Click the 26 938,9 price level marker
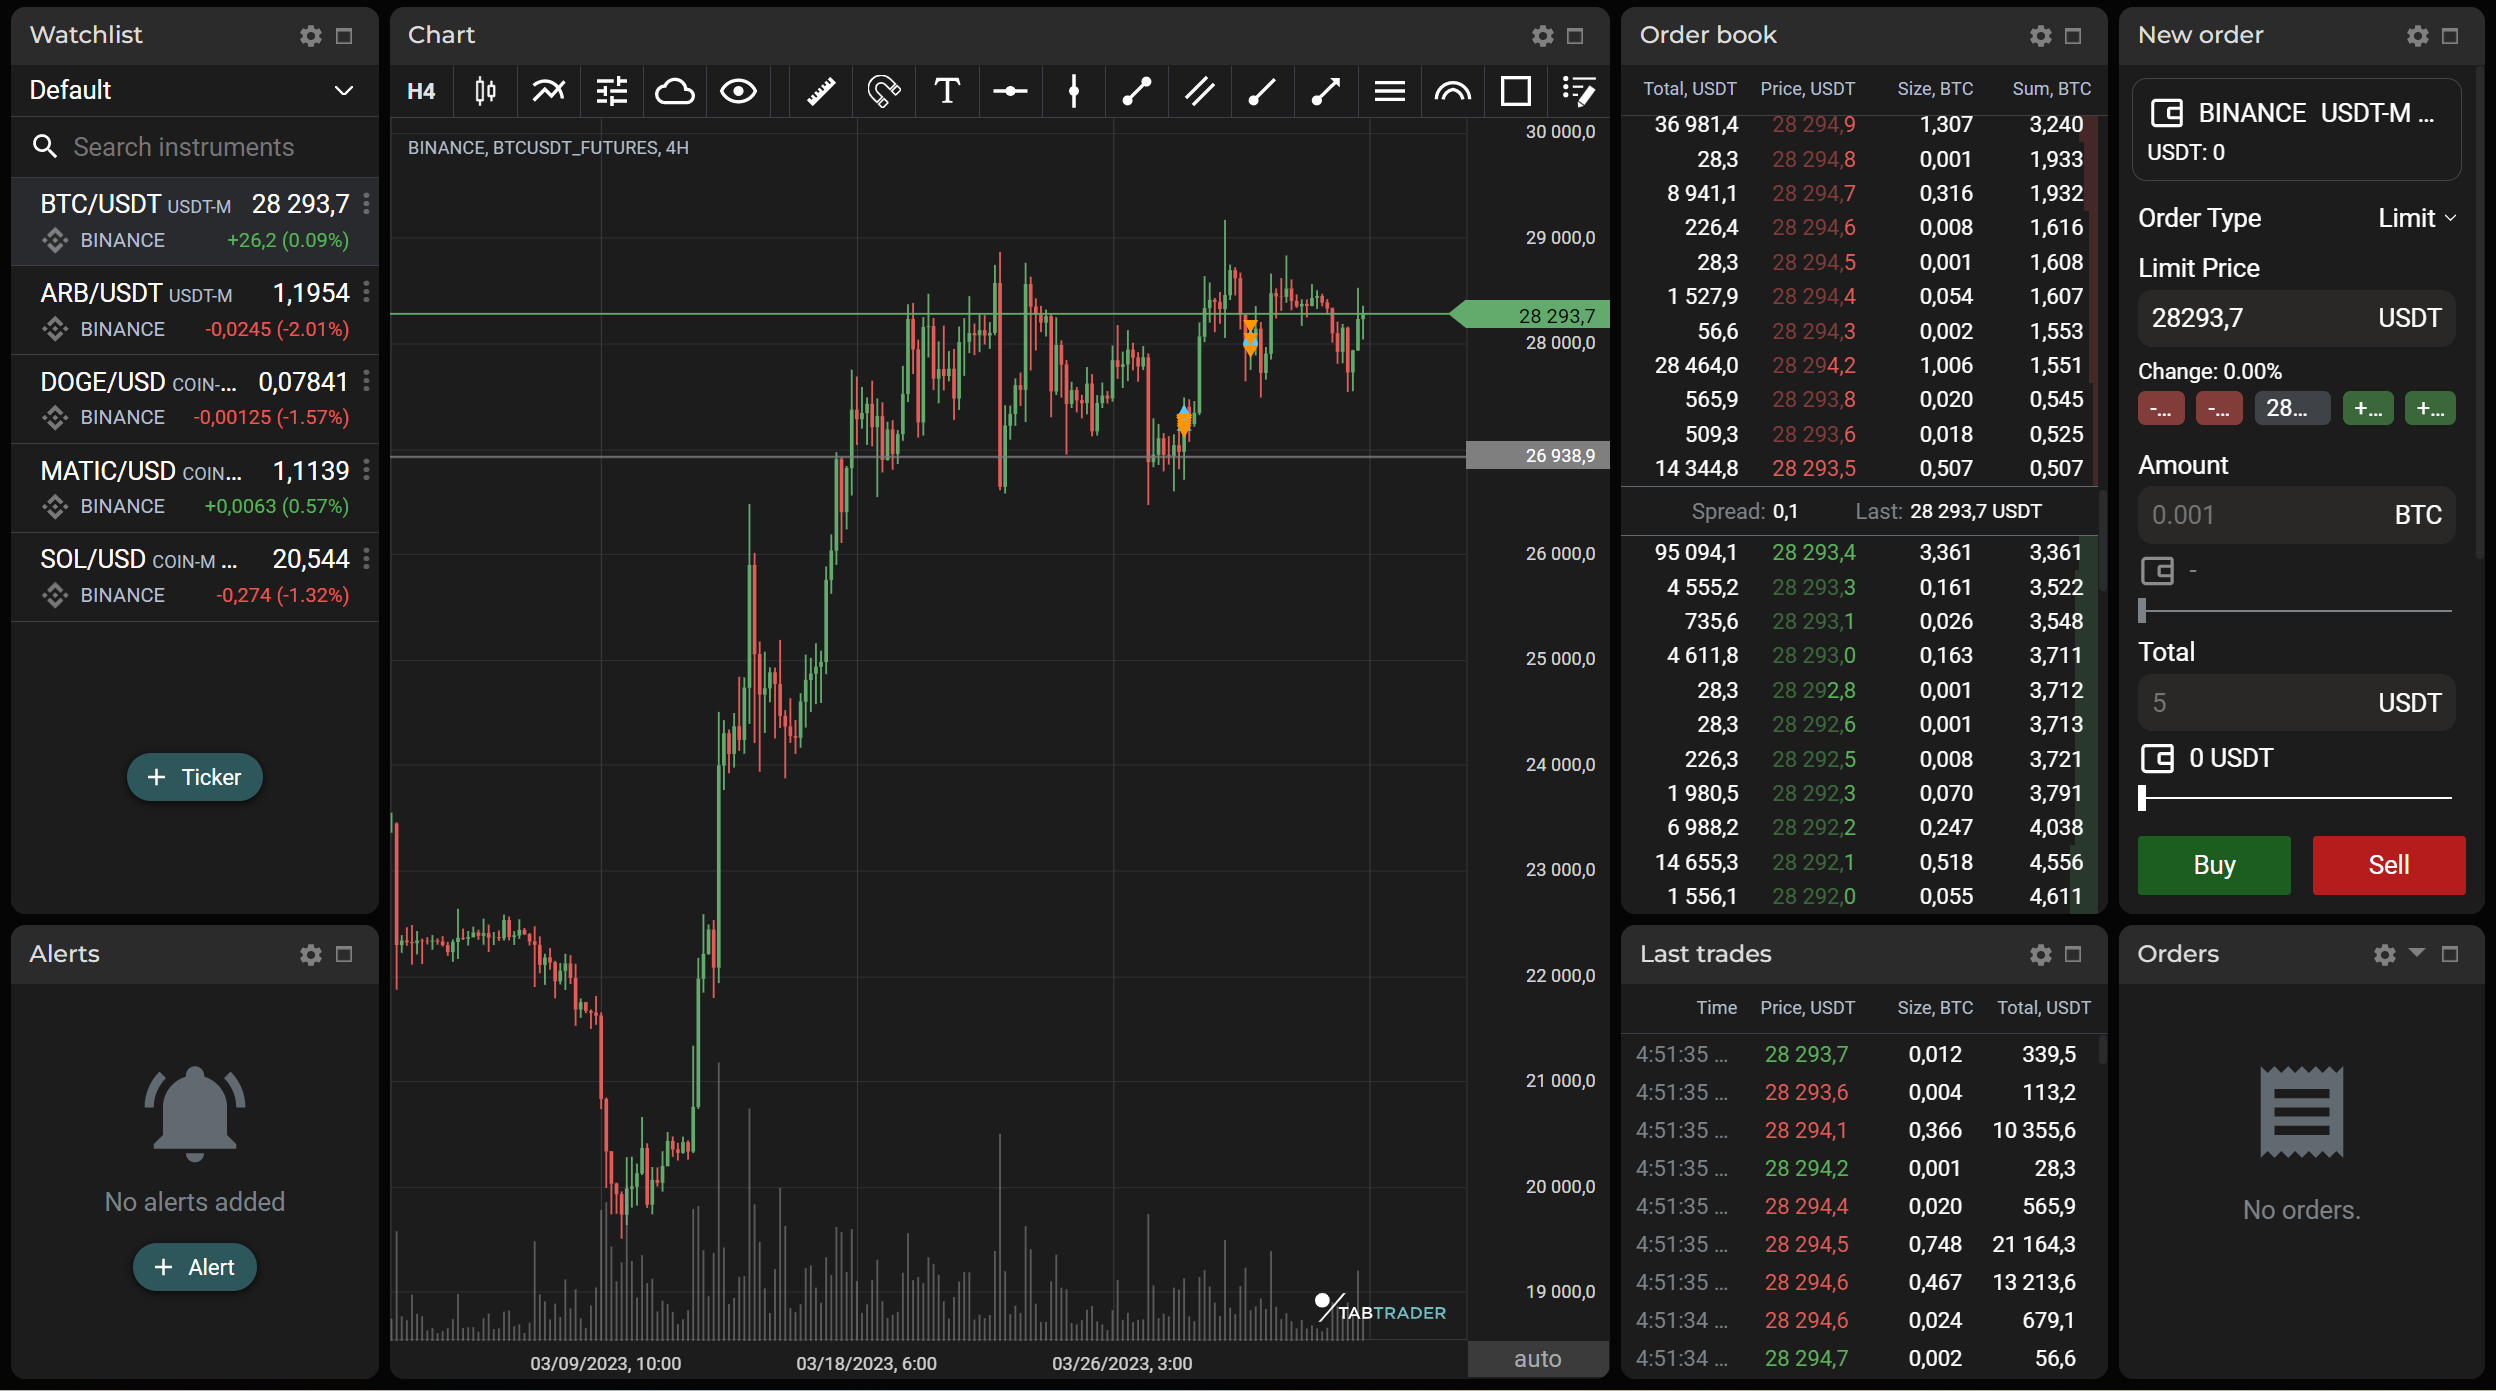 click(1538, 456)
